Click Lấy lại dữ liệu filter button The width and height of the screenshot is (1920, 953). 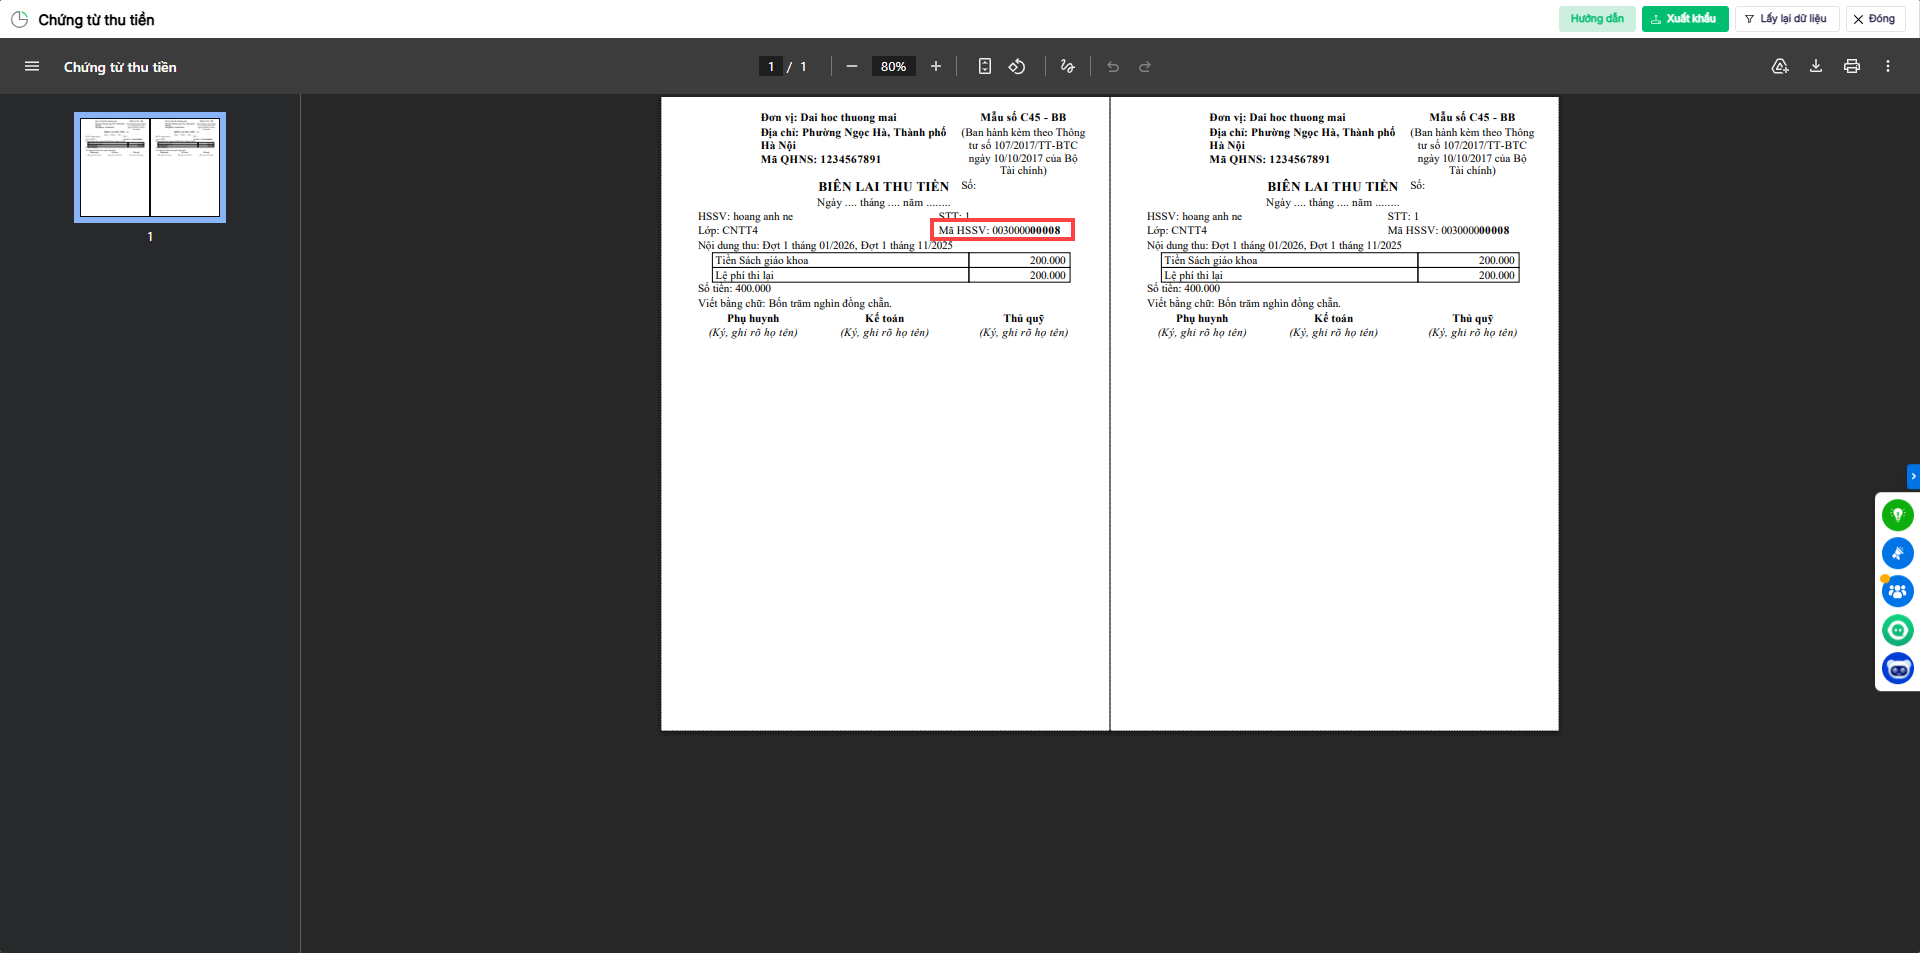1786,19
